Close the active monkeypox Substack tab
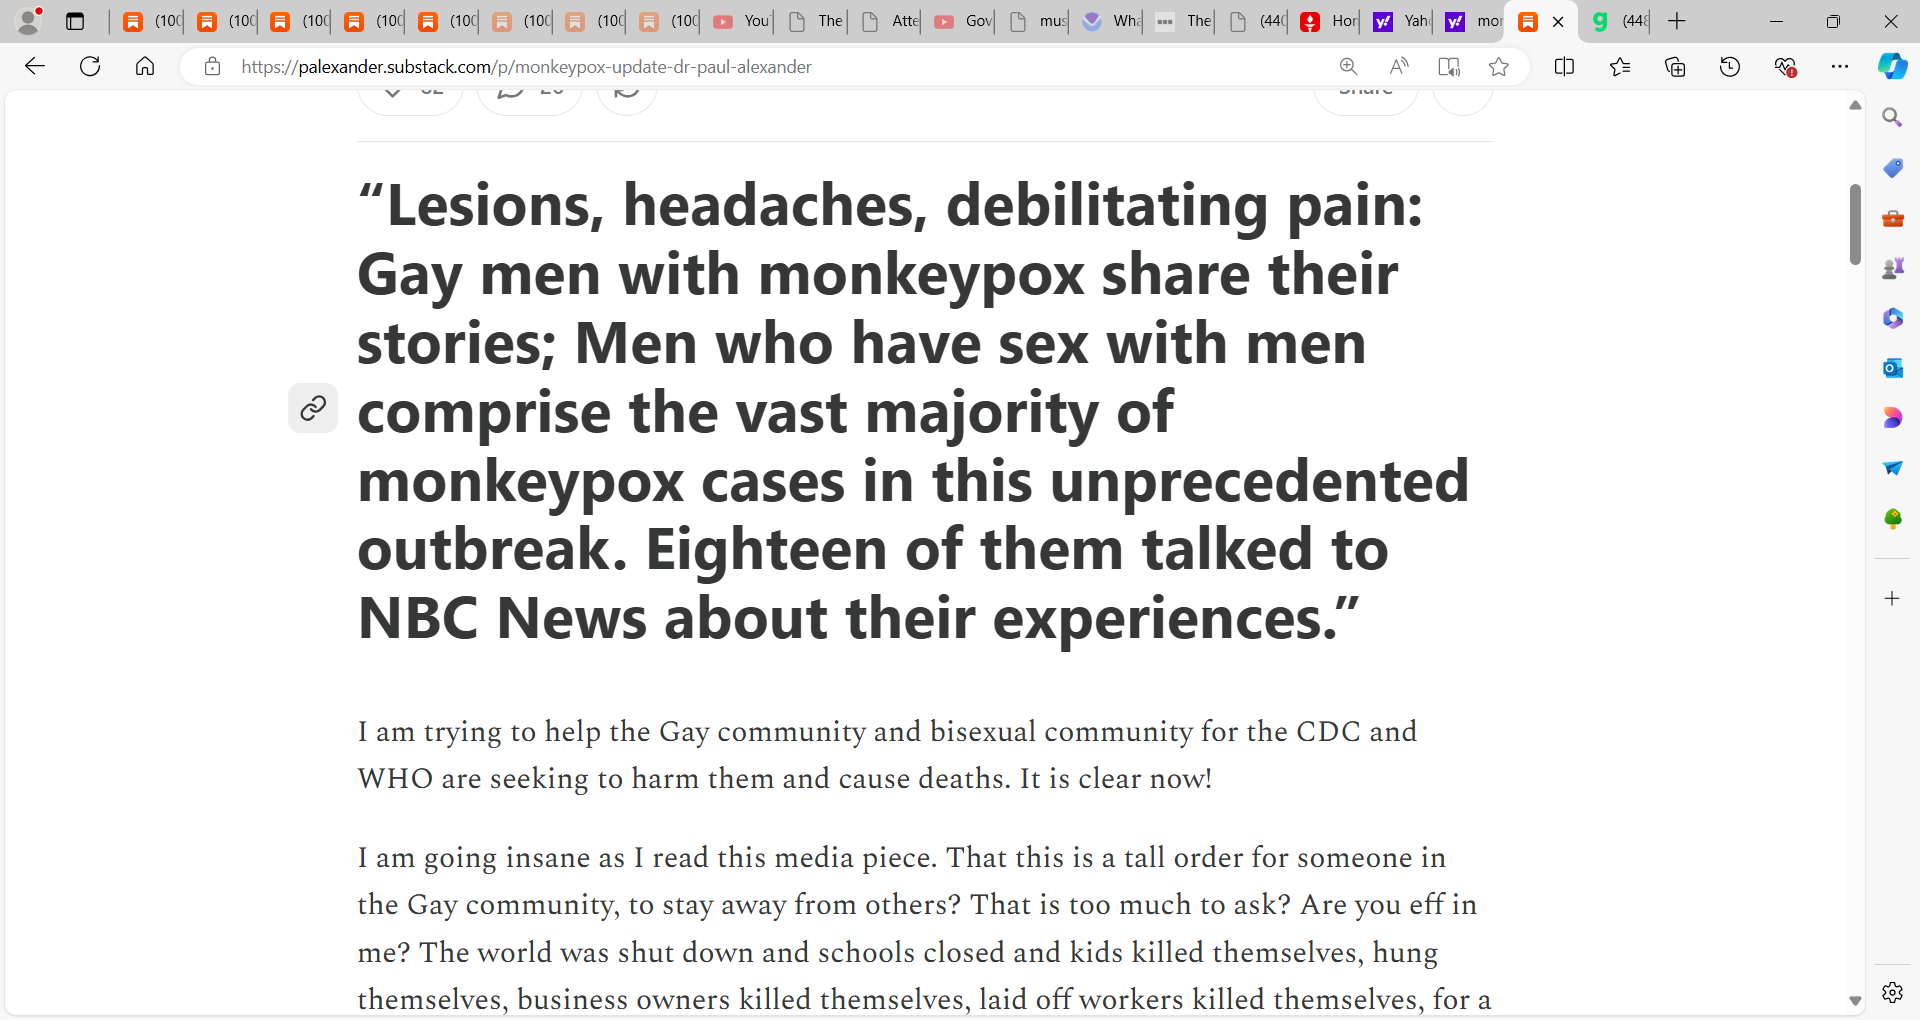Image resolution: width=1920 pixels, height=1020 pixels. tap(1558, 21)
